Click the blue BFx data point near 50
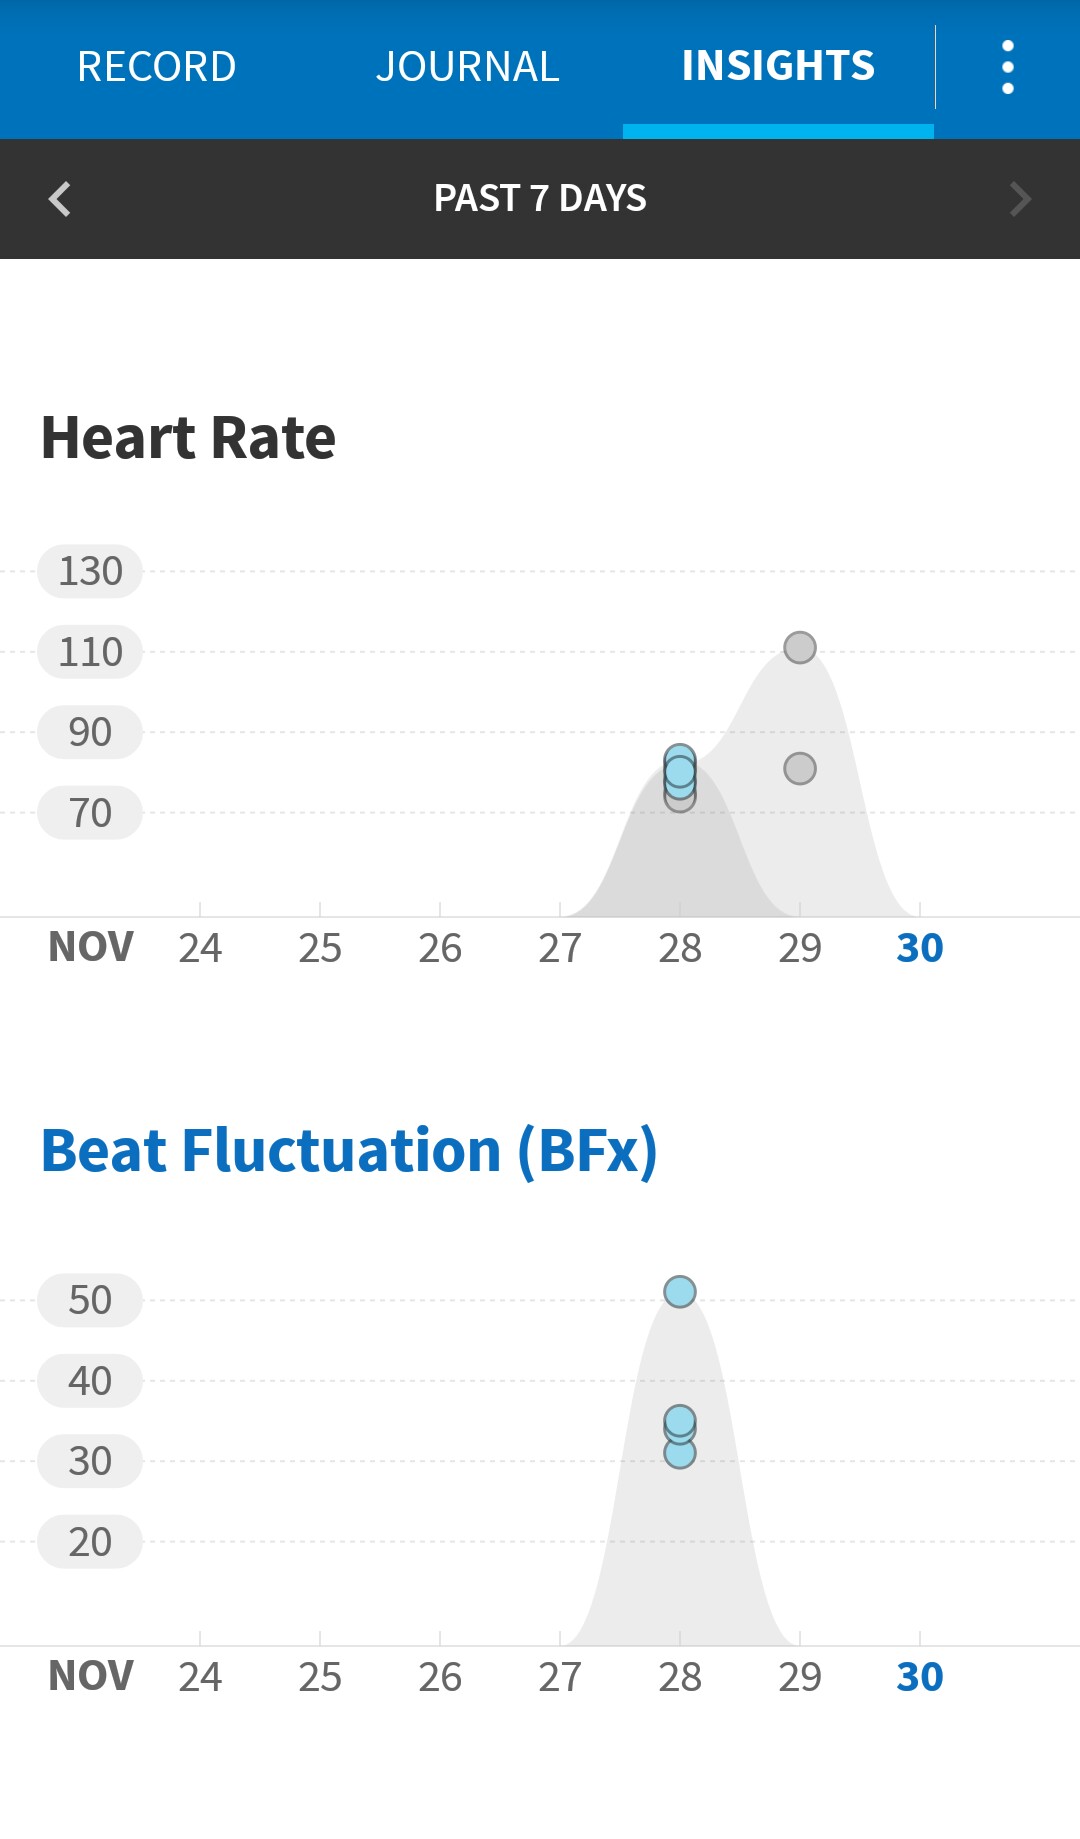 tap(680, 1292)
